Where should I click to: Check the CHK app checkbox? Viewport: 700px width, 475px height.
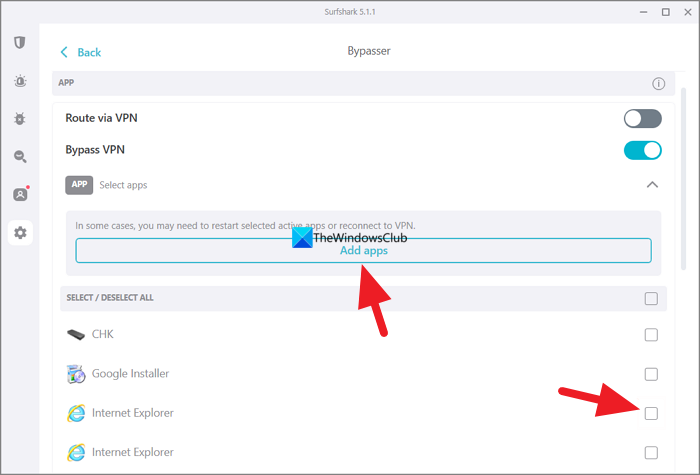[x=651, y=334]
